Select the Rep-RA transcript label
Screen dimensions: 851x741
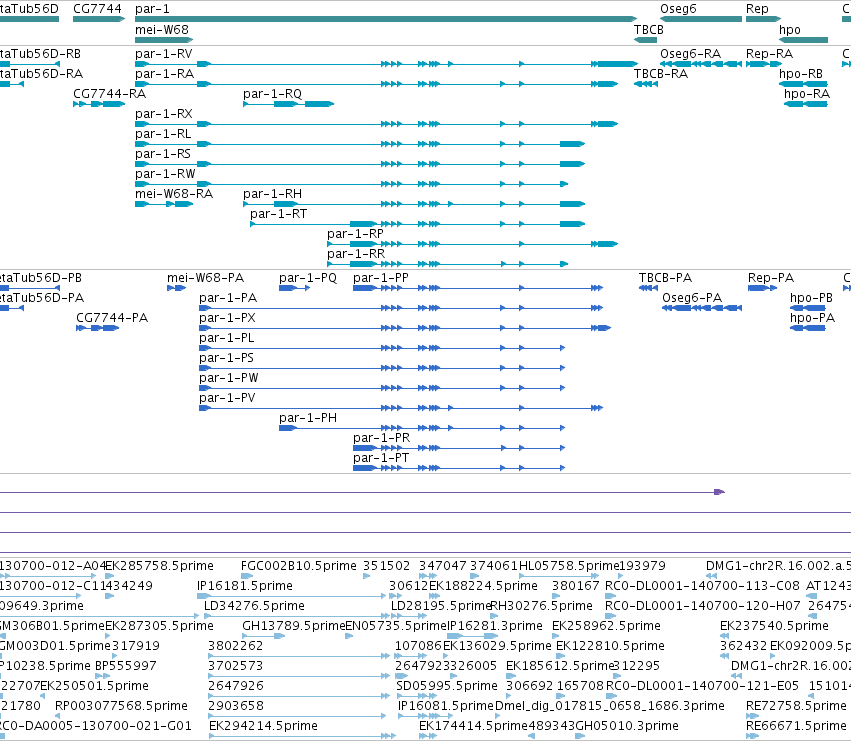tap(769, 54)
